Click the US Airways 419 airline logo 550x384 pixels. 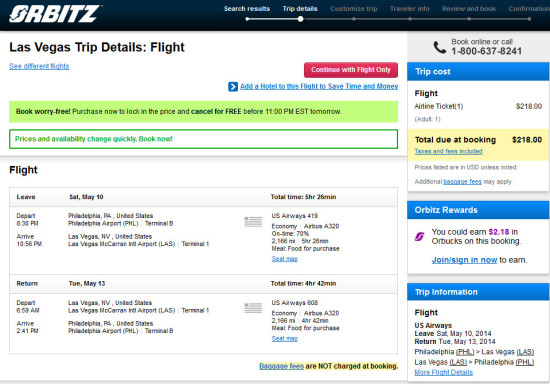point(253,222)
